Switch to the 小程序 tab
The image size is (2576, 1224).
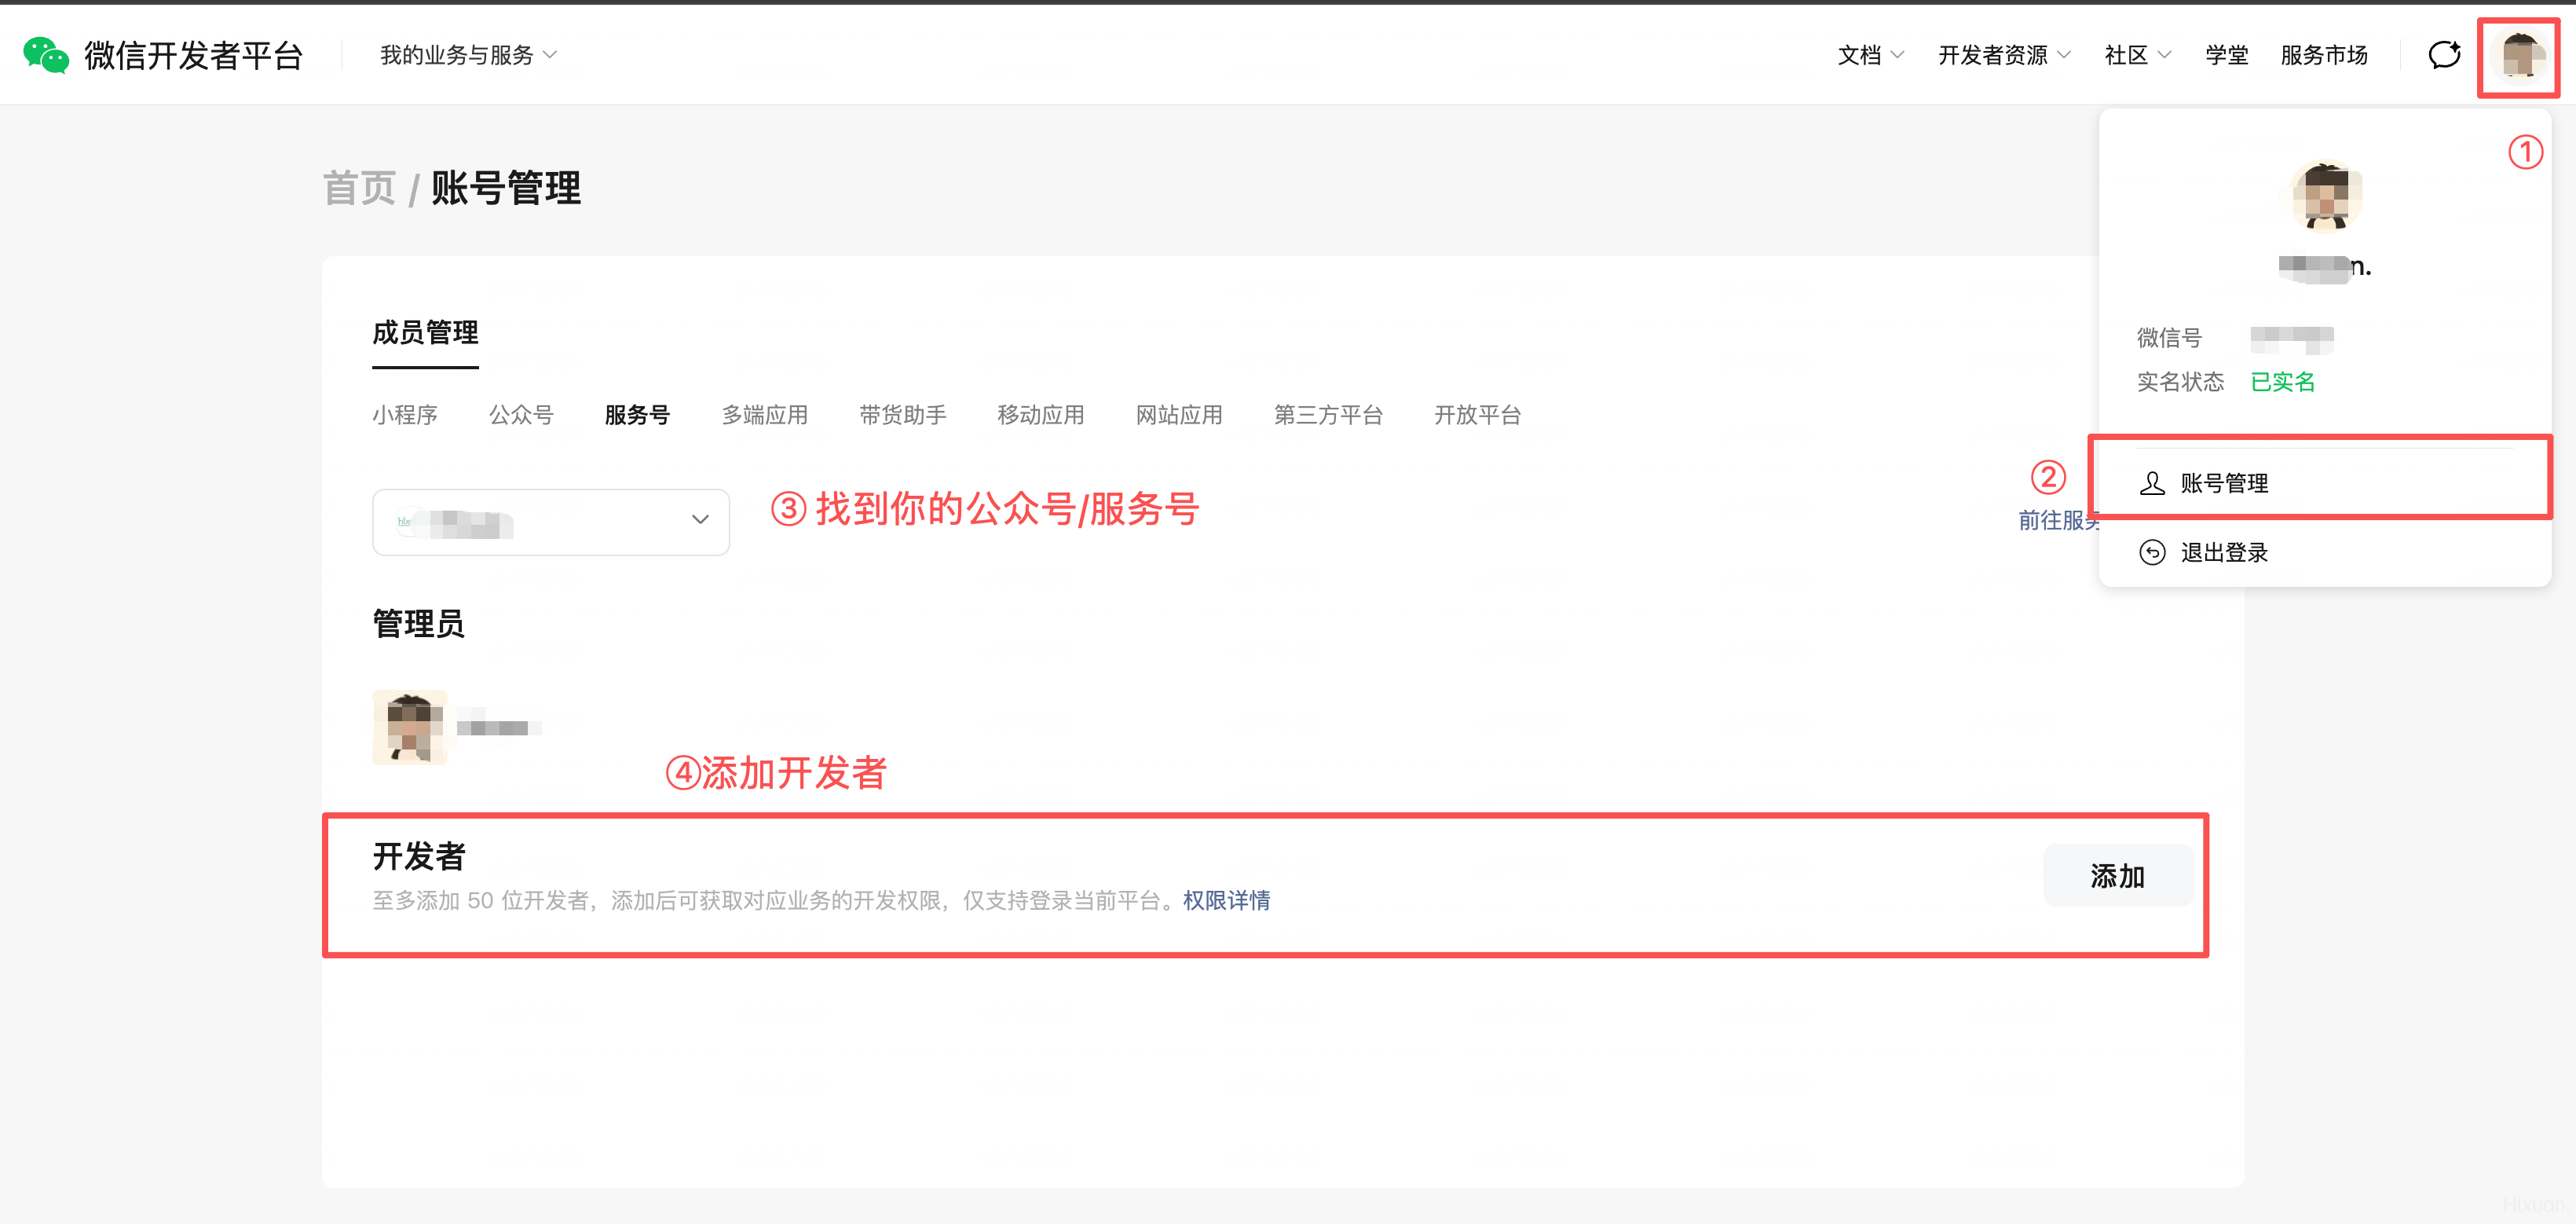coord(405,415)
